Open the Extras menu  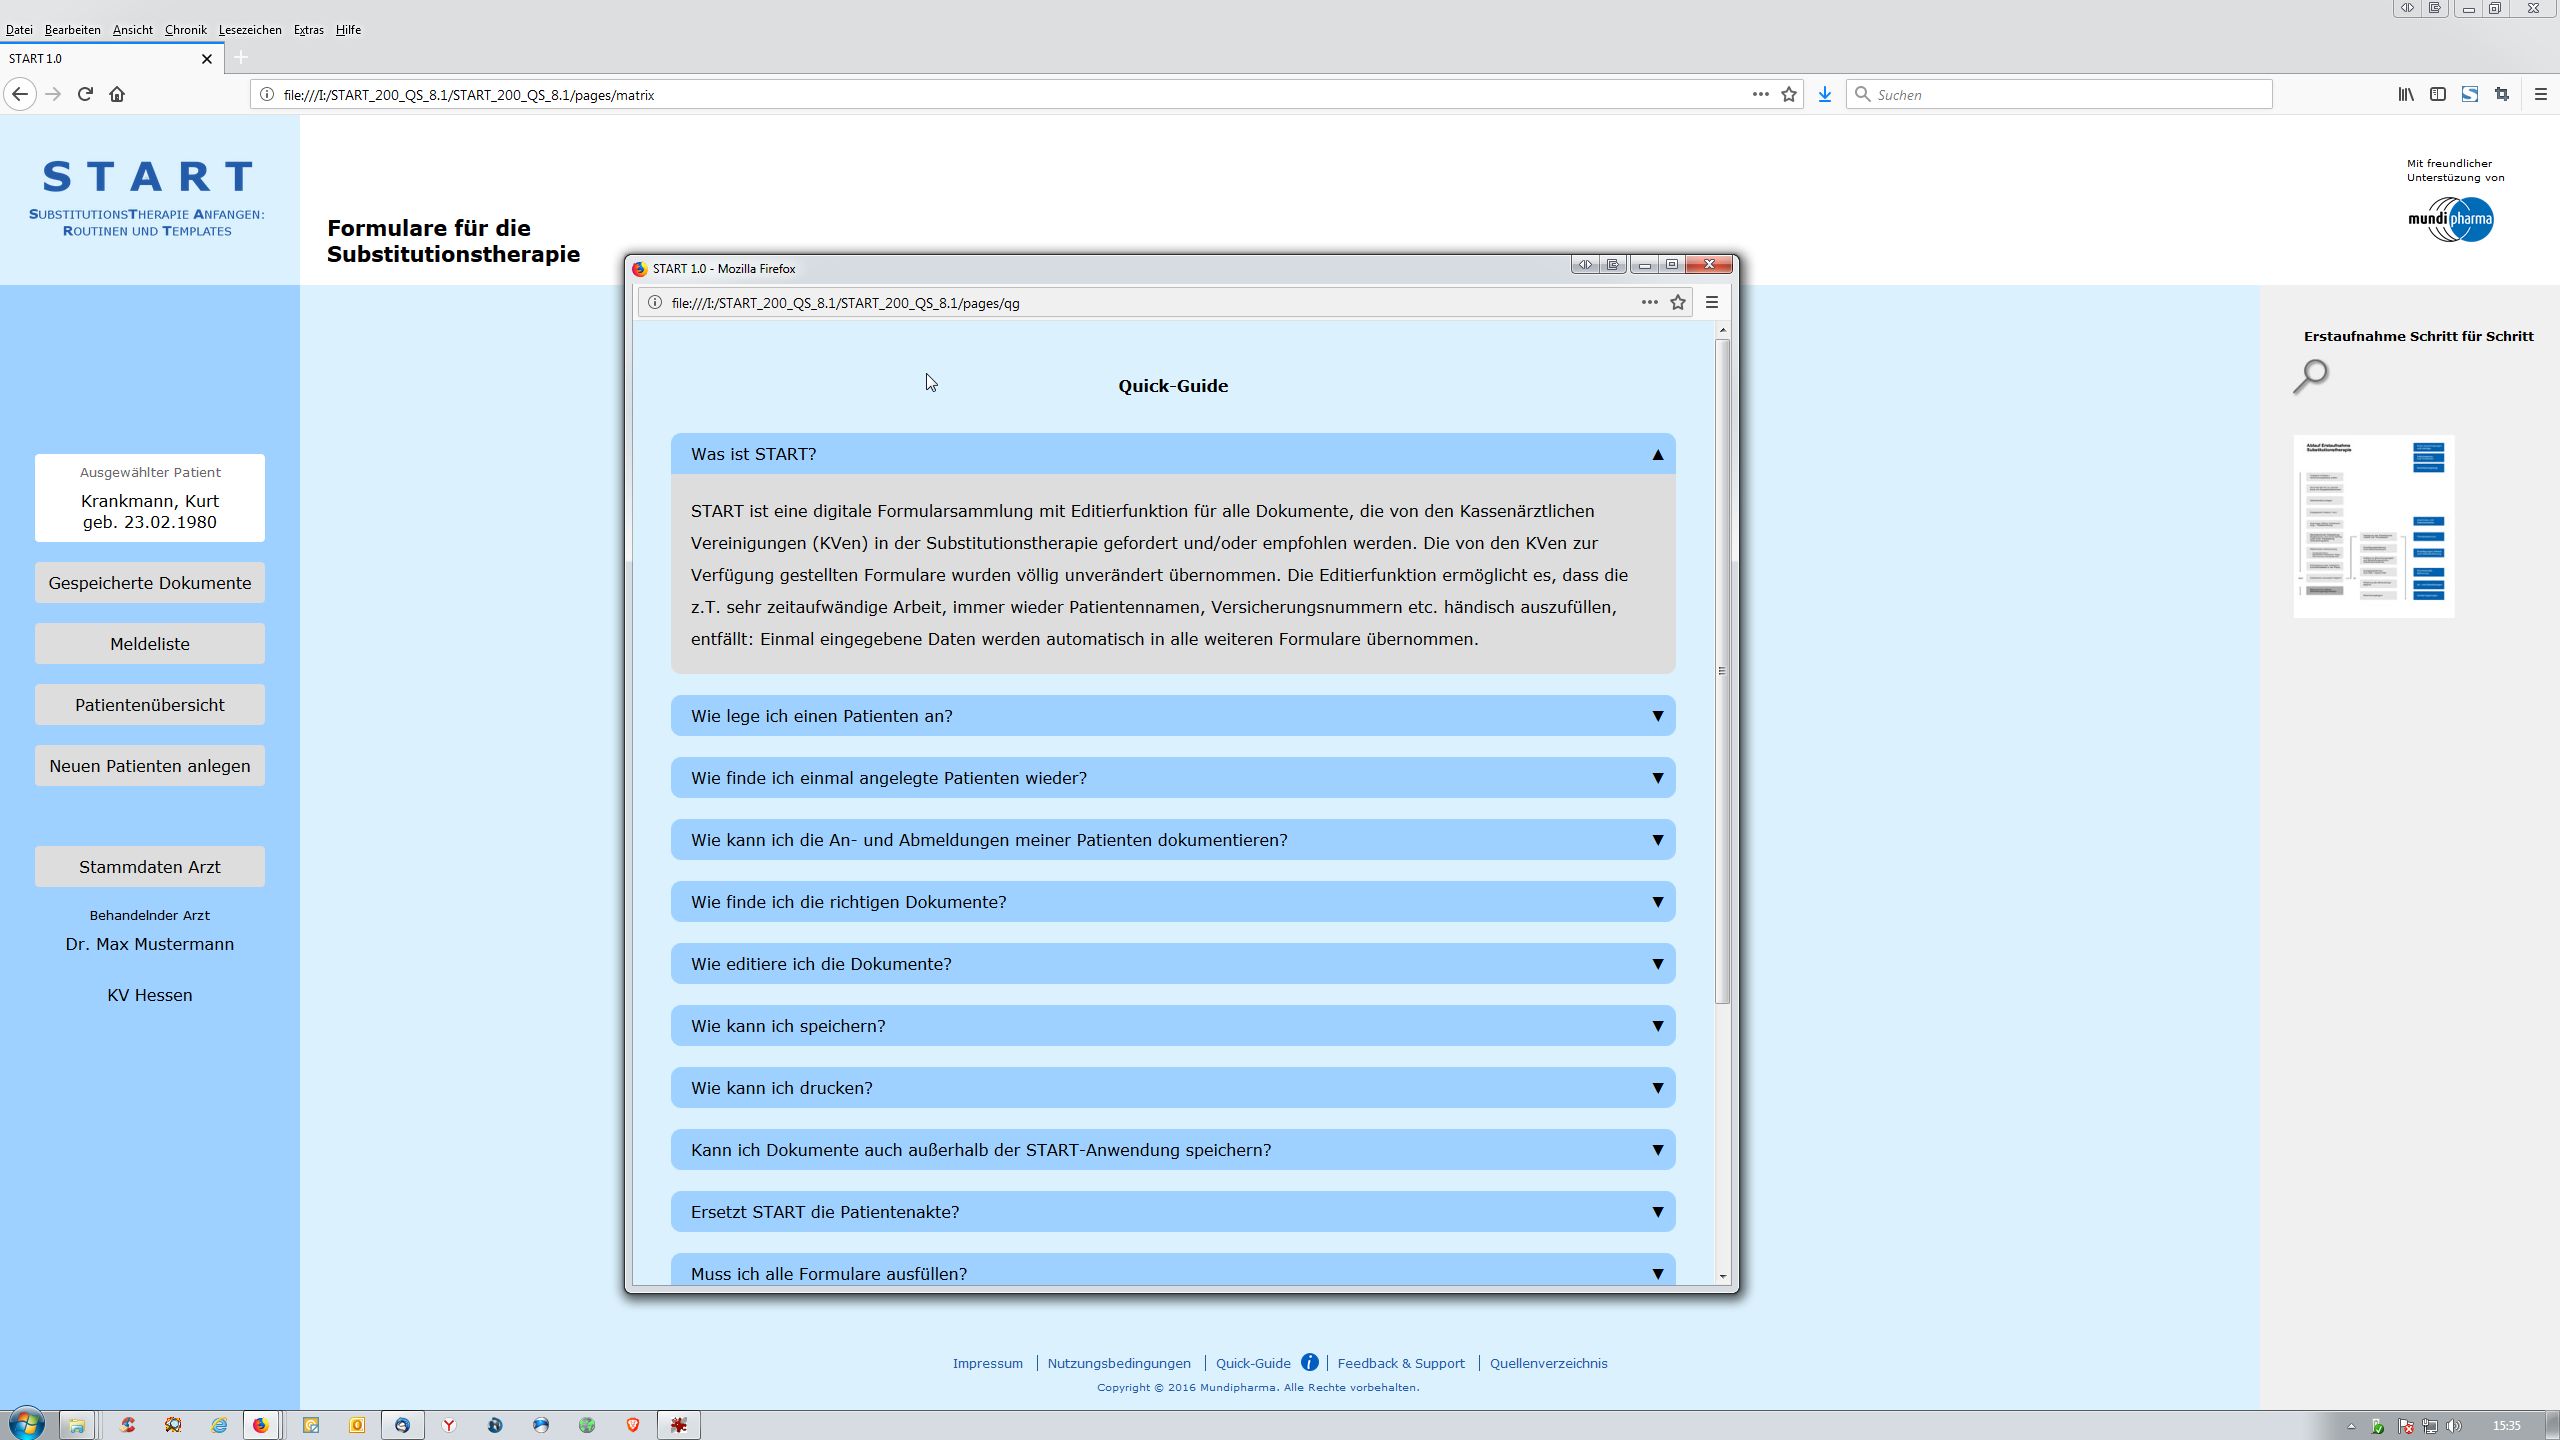[x=309, y=30]
